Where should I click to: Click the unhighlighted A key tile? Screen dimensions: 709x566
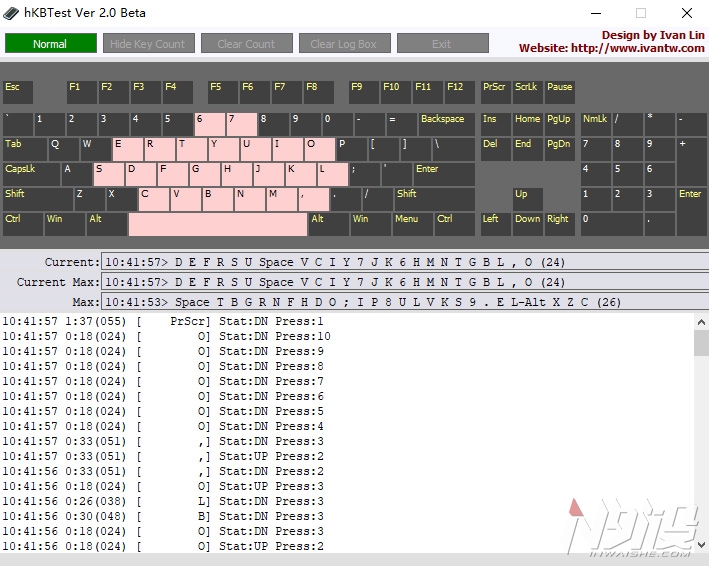coord(77,174)
